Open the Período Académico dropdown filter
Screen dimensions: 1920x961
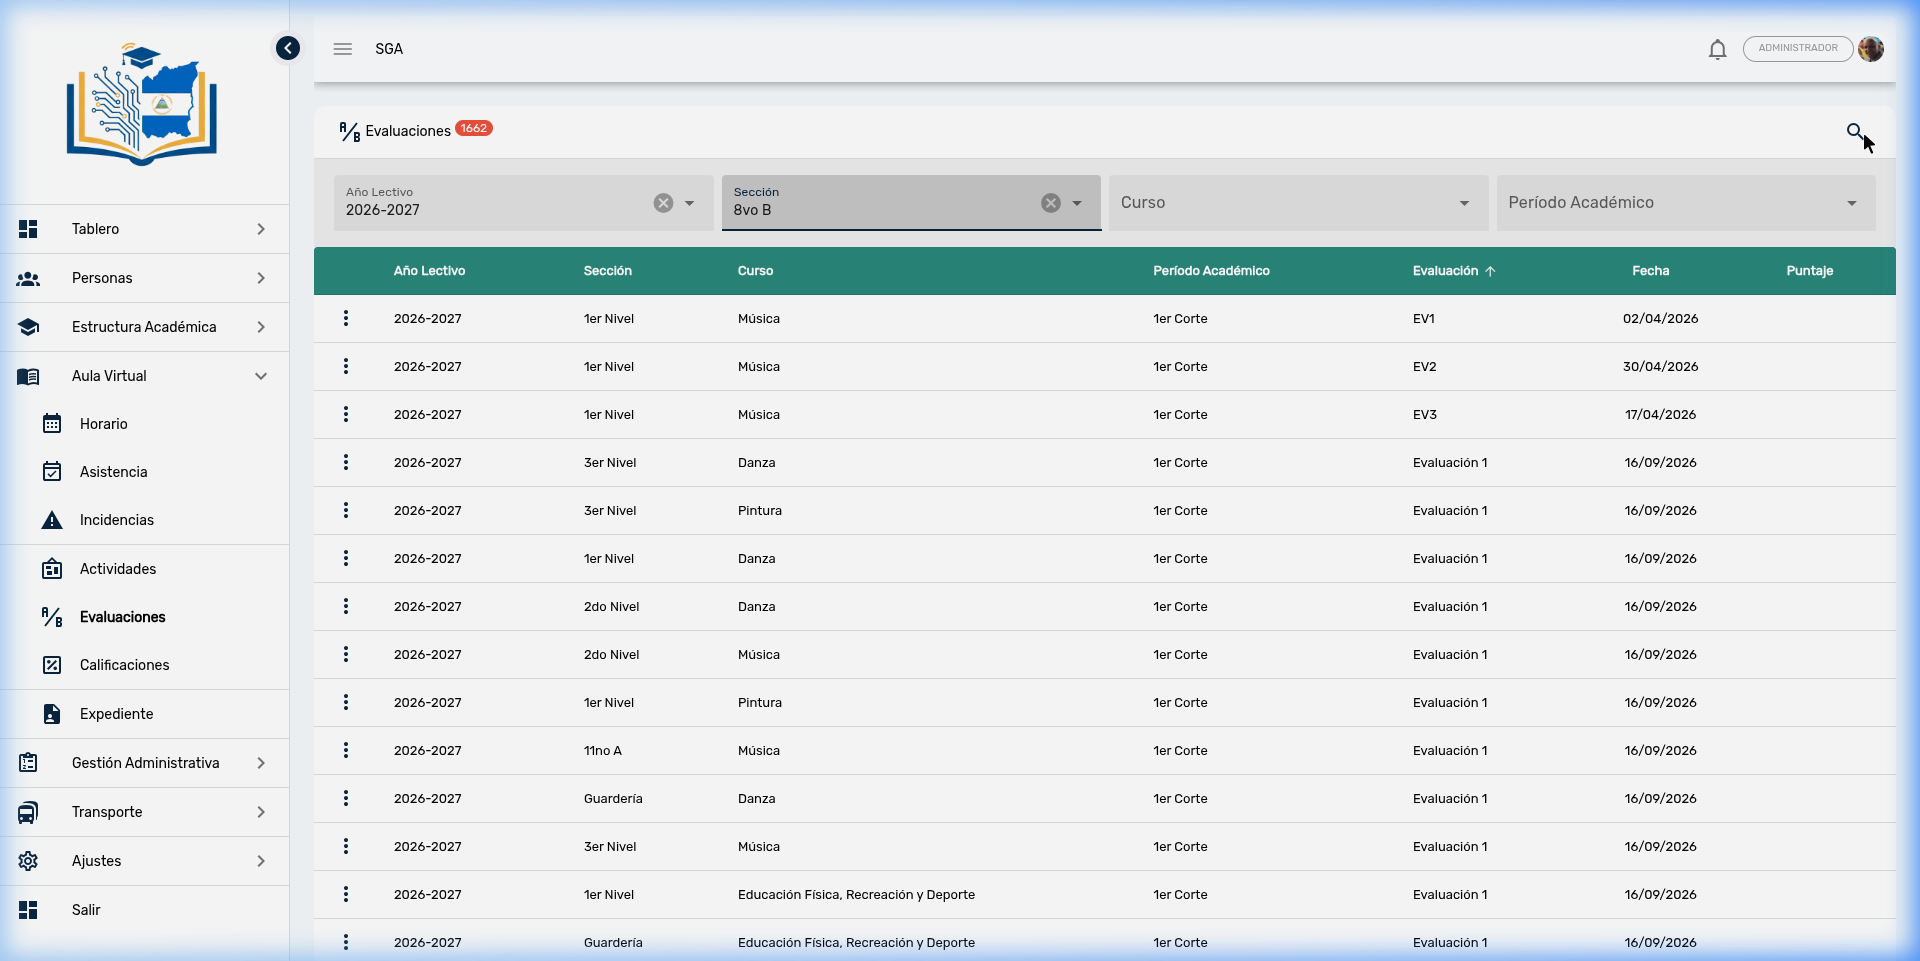click(x=1685, y=203)
